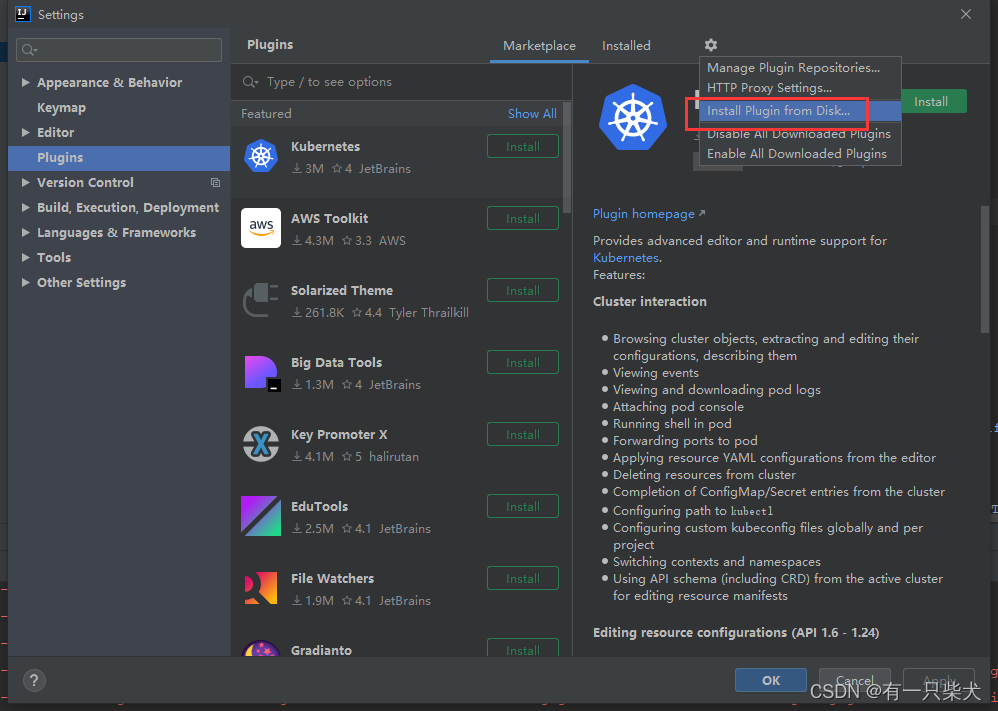Click the EduTools plugin icon
The height and width of the screenshot is (711, 998).
point(261,516)
